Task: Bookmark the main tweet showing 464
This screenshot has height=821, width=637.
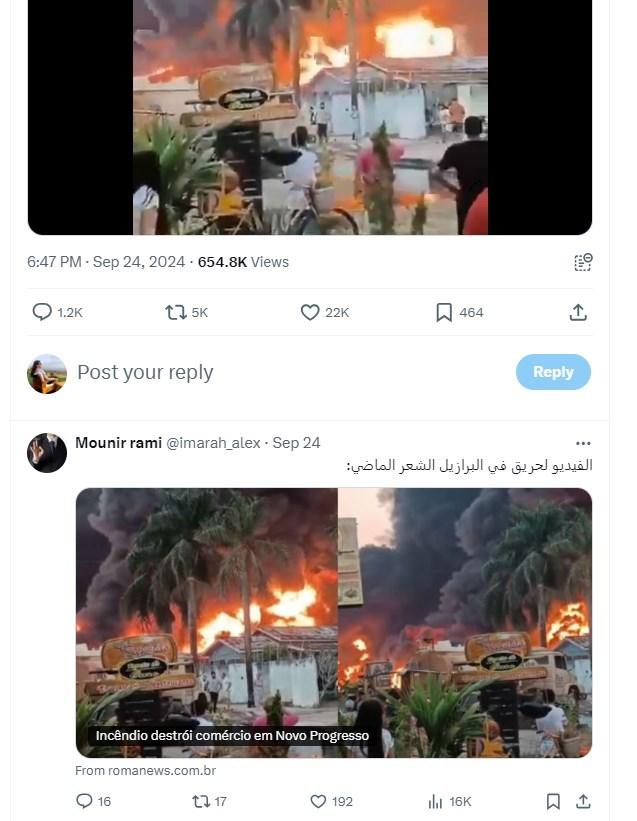Action: coord(459,313)
